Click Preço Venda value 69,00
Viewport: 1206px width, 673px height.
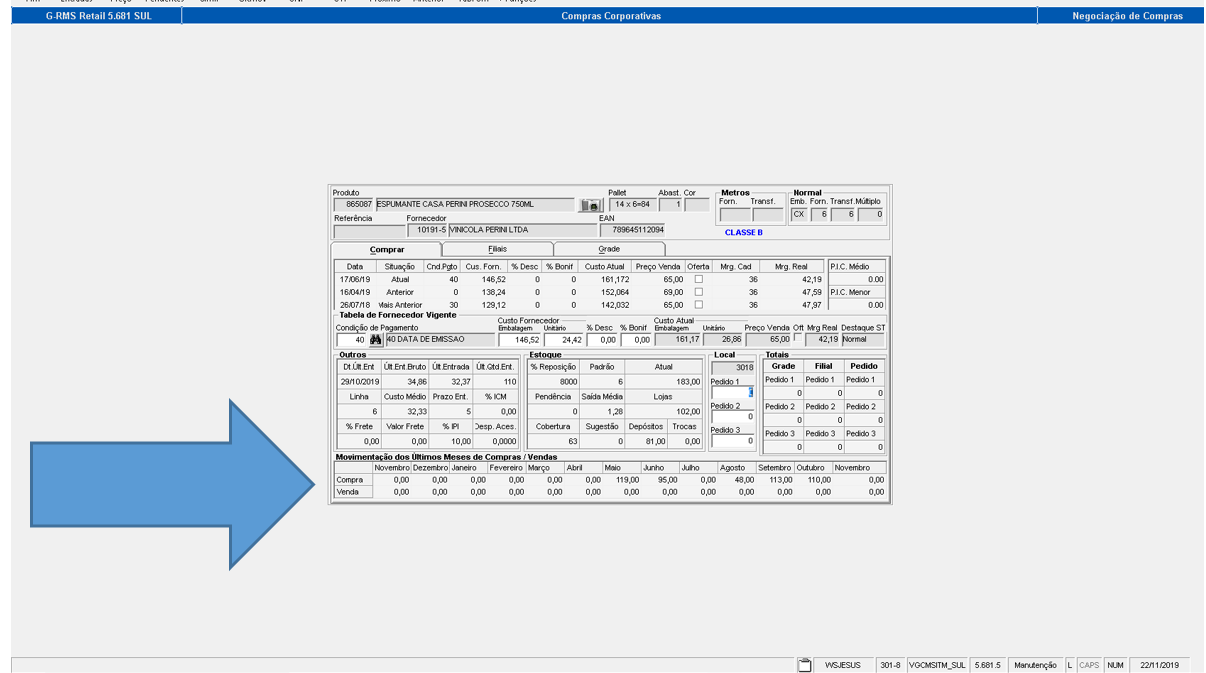pyautogui.click(x=673, y=292)
